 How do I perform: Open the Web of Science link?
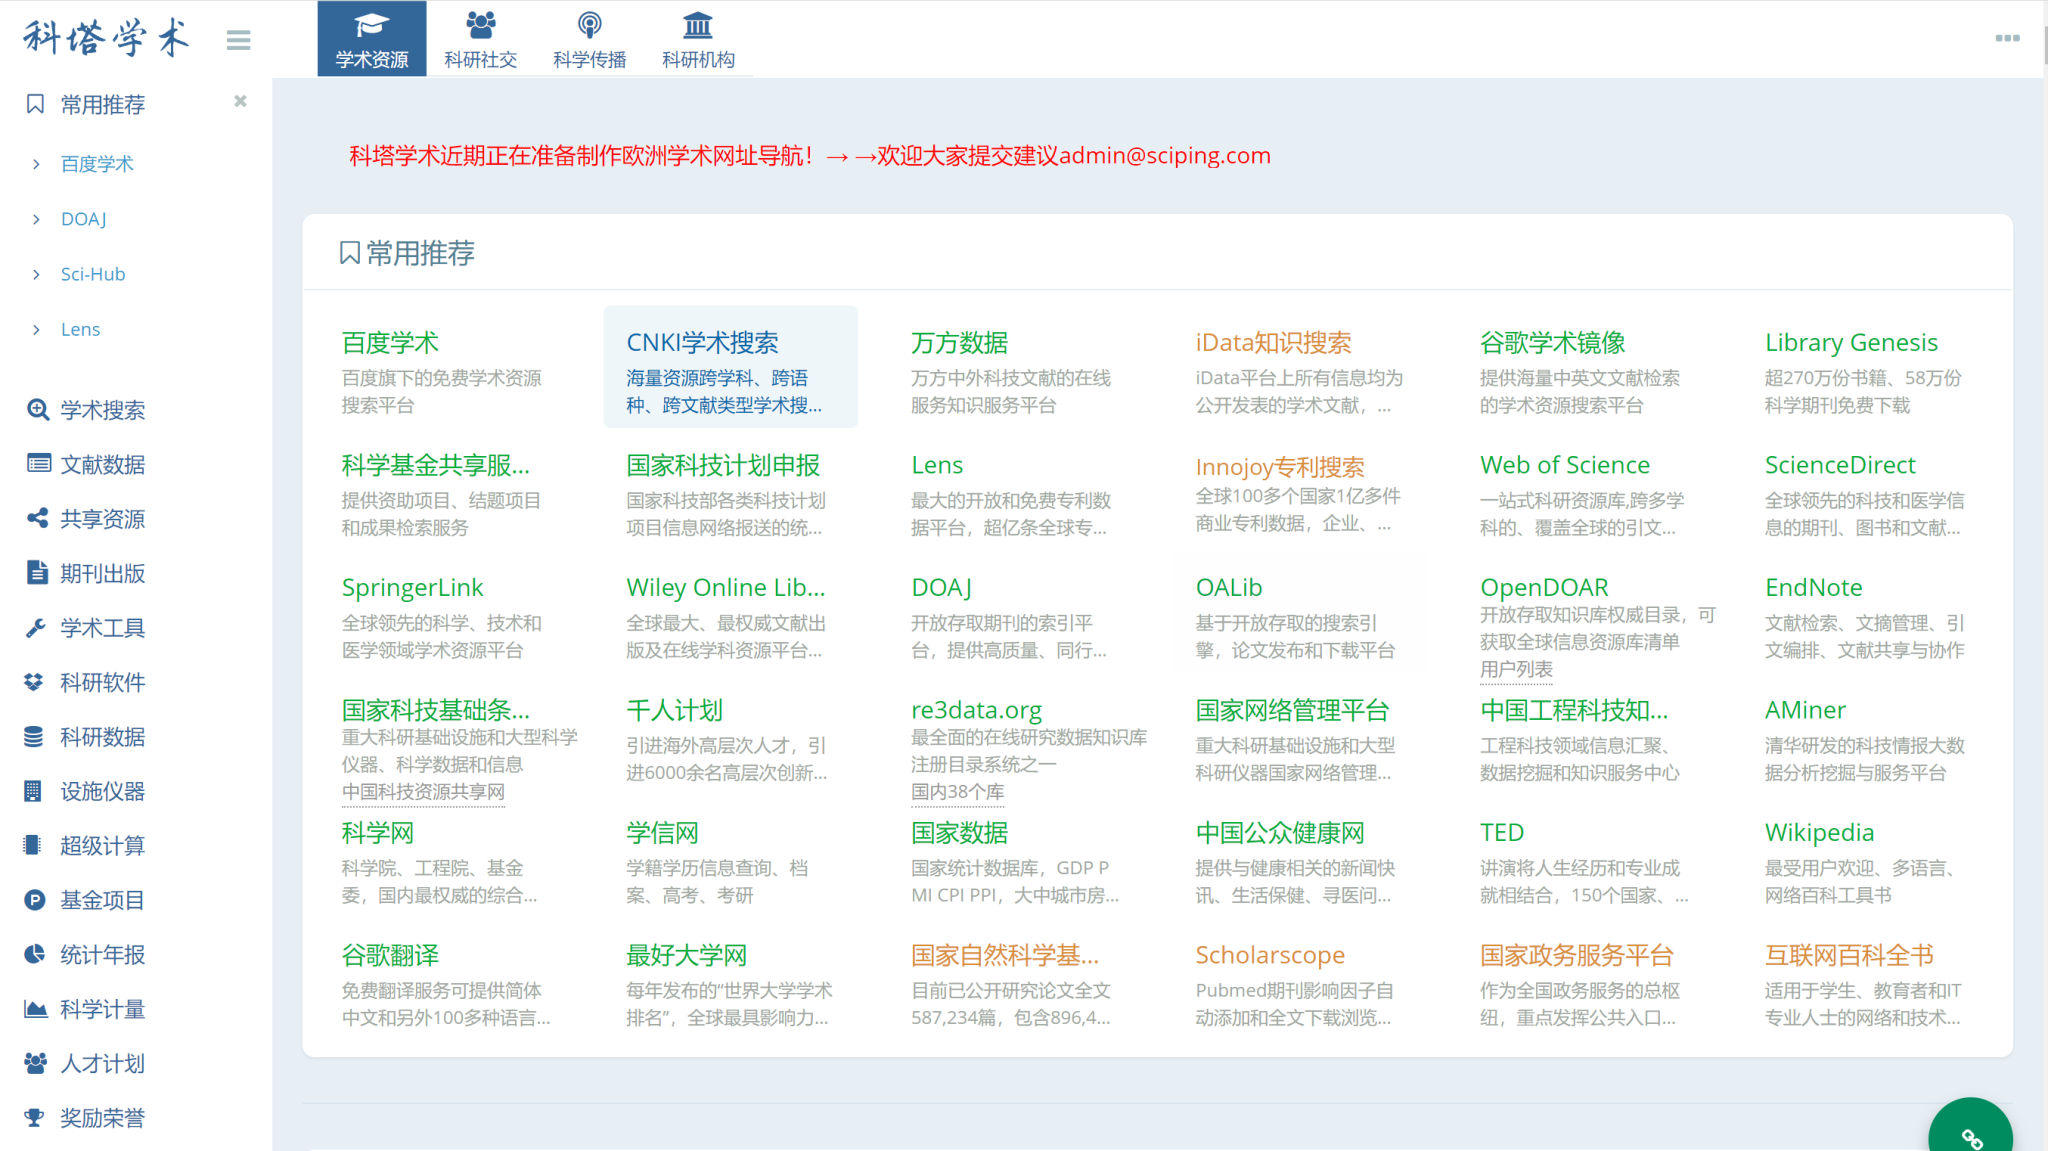1564,465
